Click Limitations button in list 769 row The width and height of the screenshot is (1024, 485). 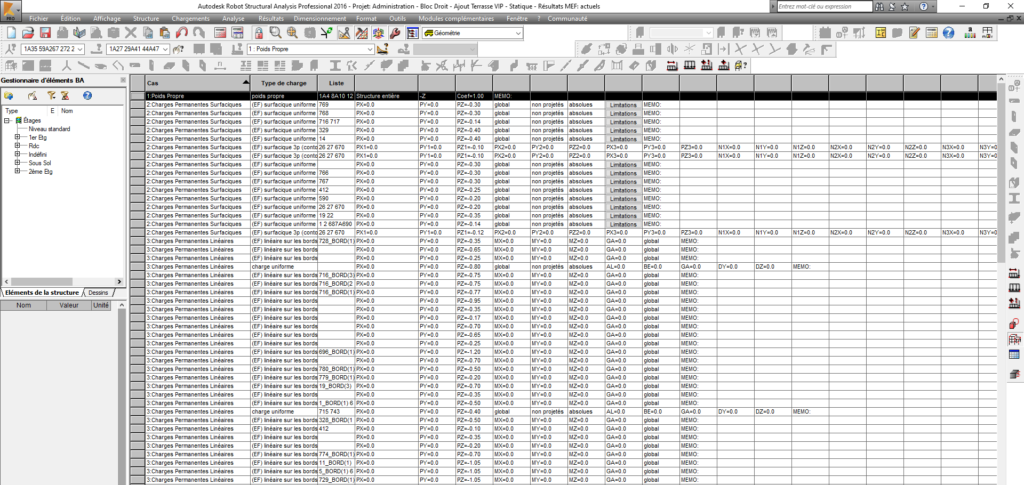pos(623,104)
